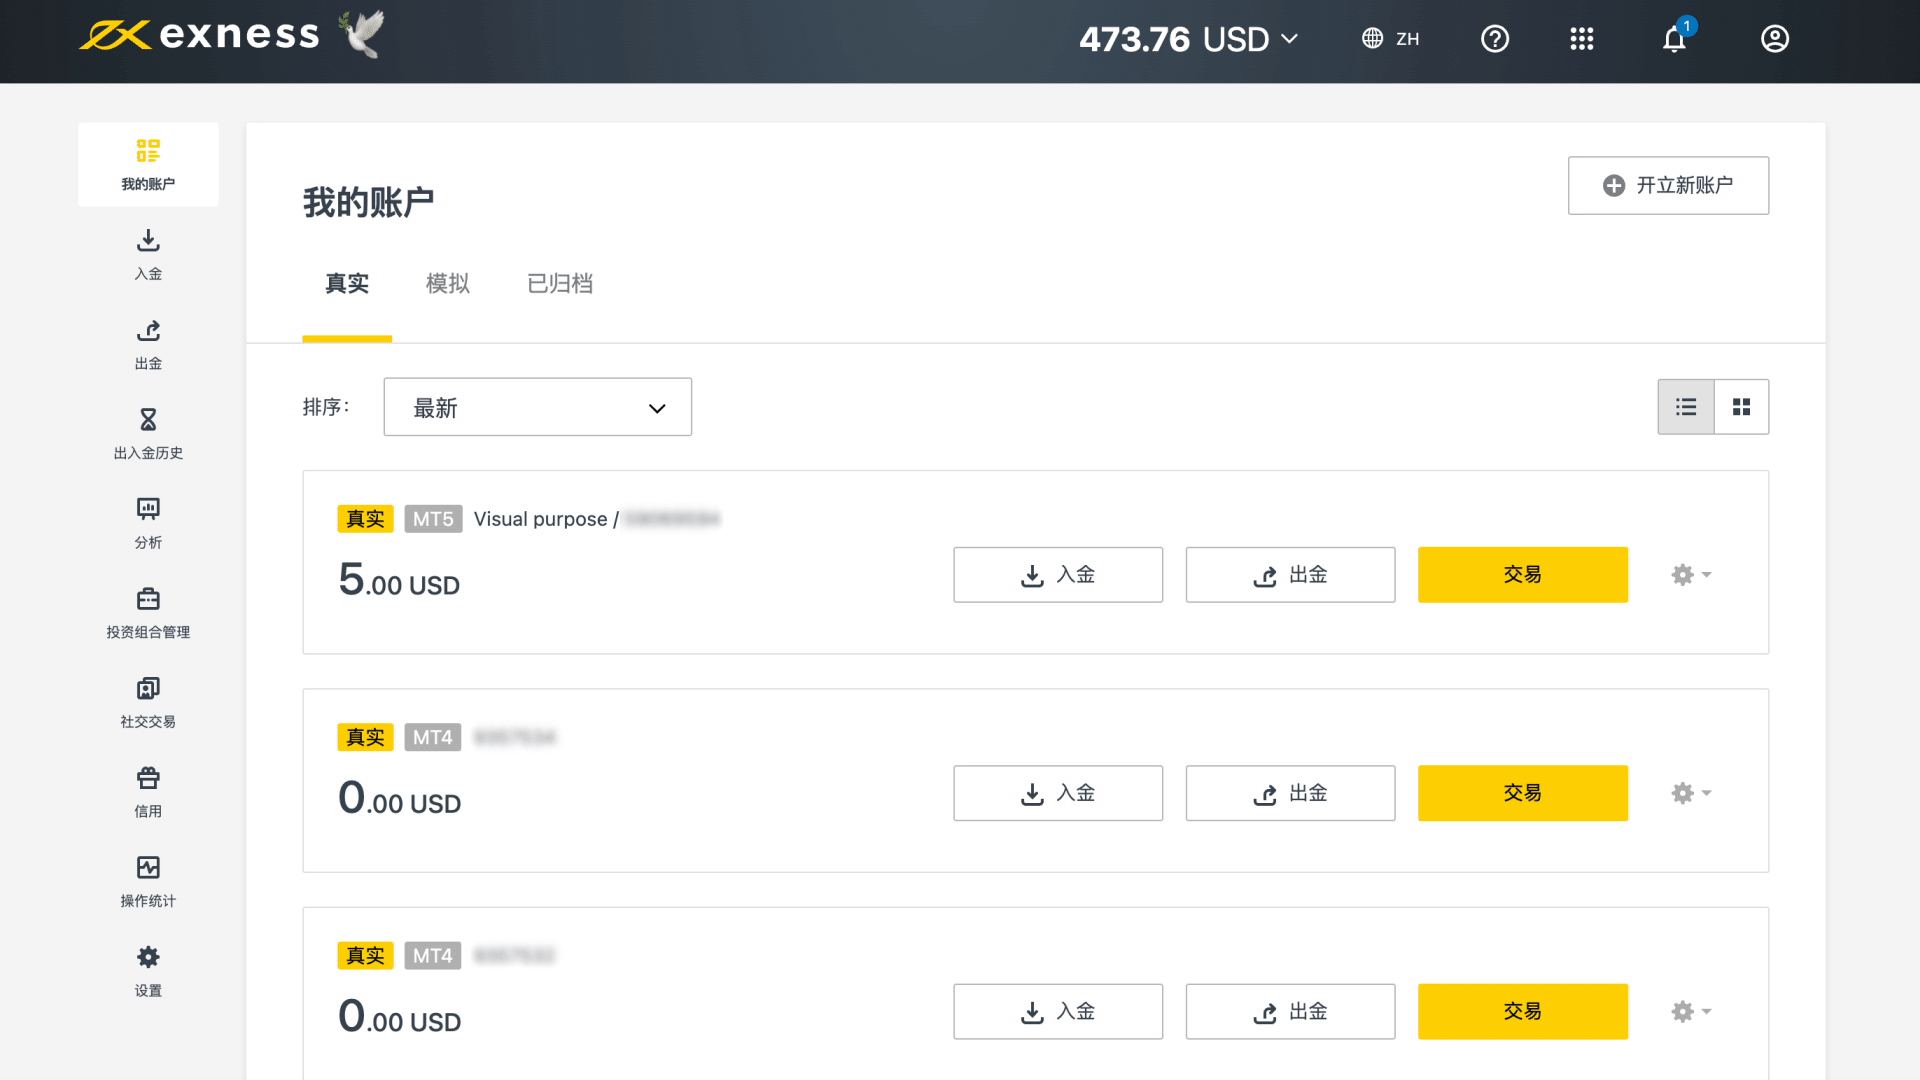Open 投资组合管理 portfolio briefcase icon
1920x1080 pixels.
tap(148, 612)
